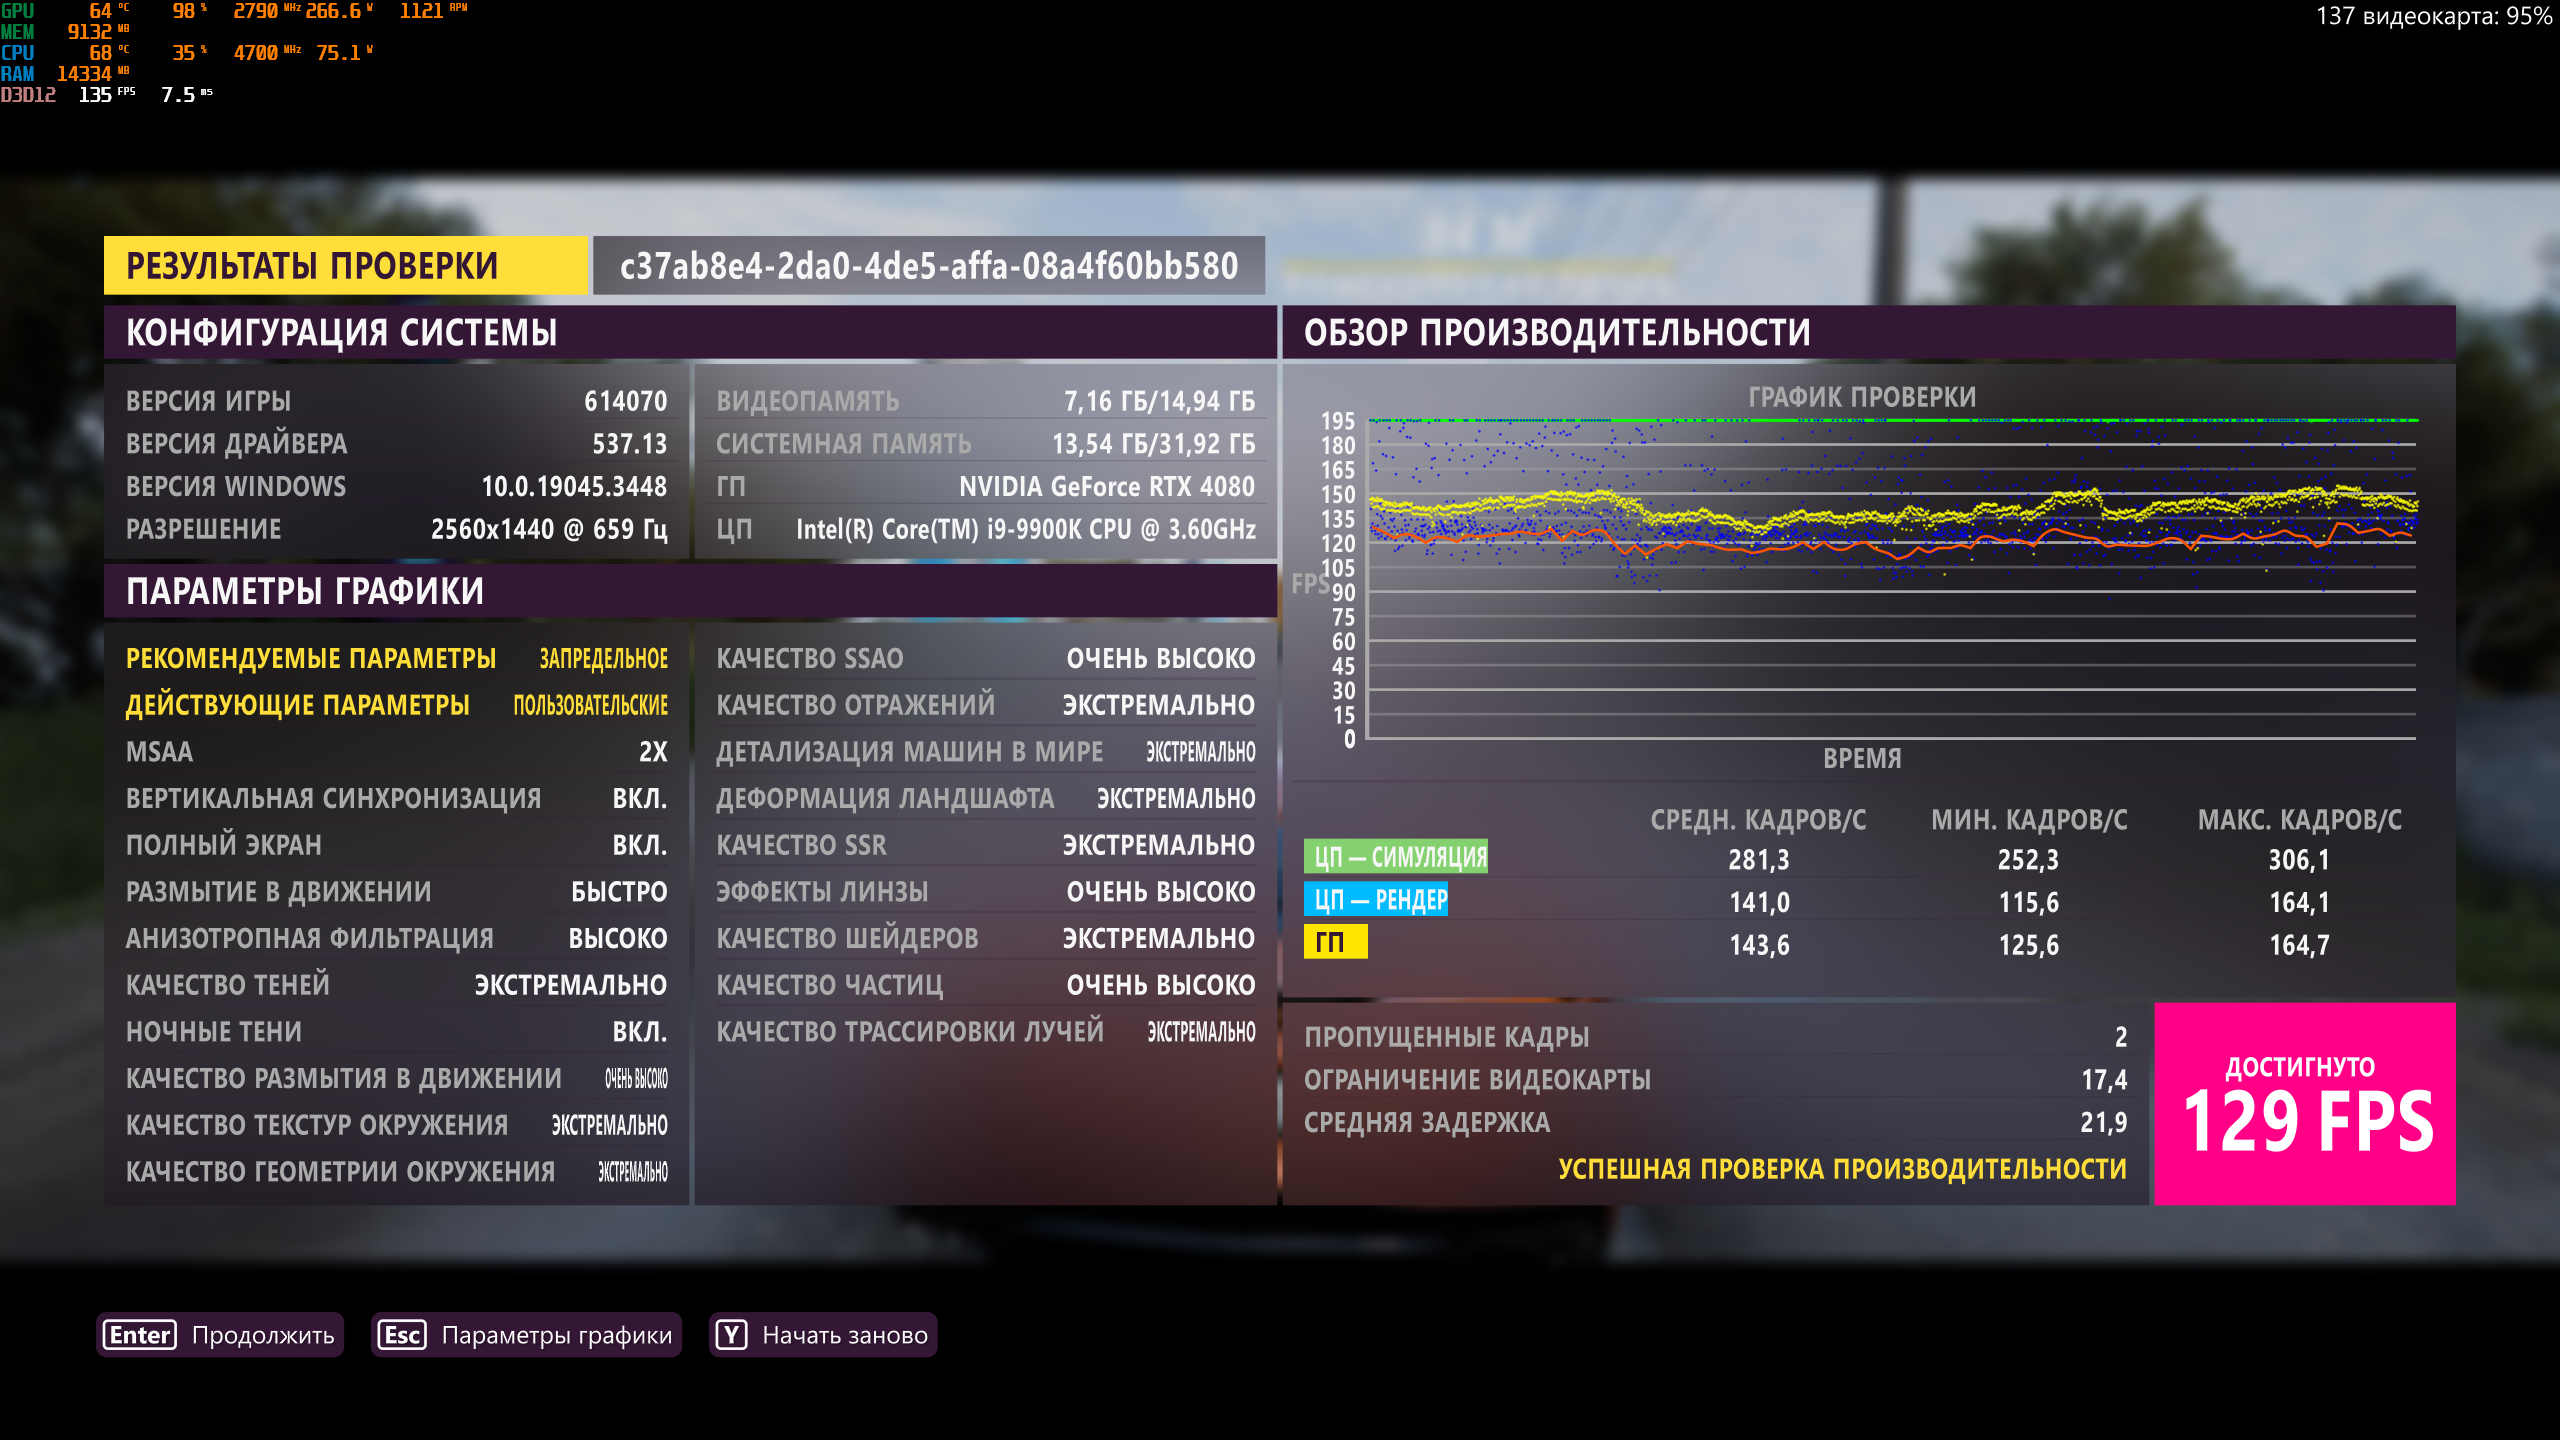Click the blue ЦП — Рендер legend swatch

(1375, 900)
